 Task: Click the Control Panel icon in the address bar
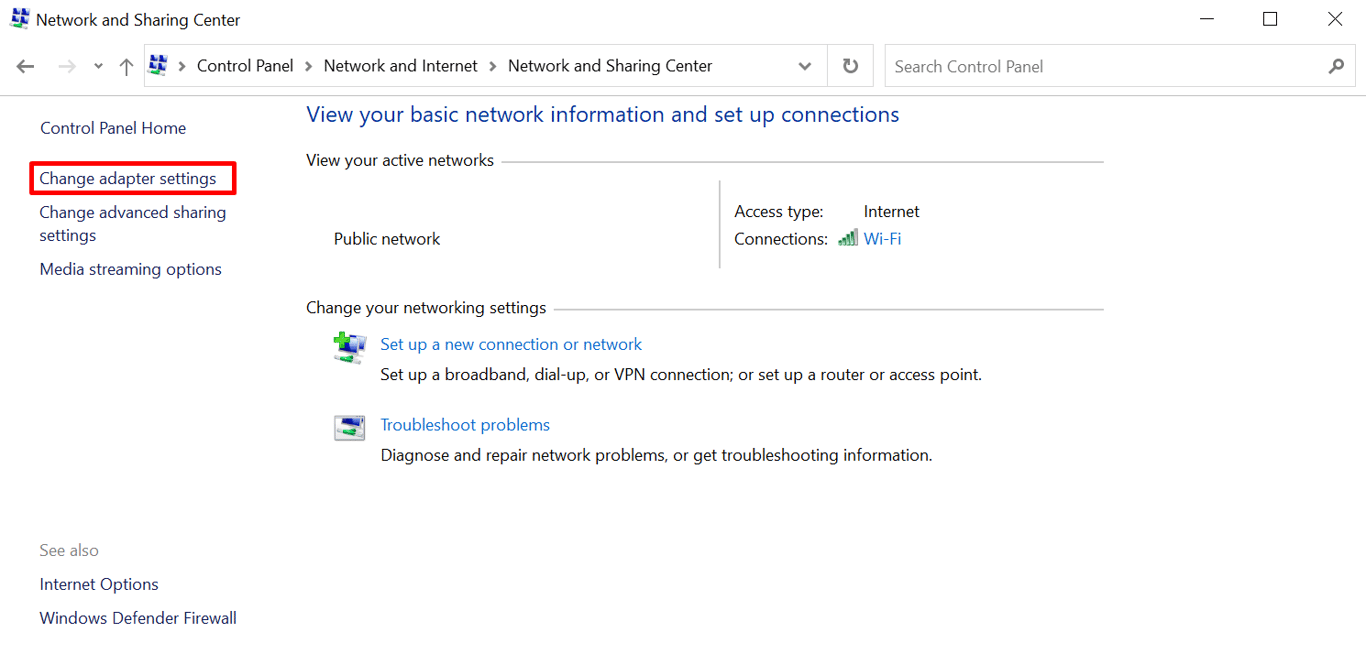157,65
